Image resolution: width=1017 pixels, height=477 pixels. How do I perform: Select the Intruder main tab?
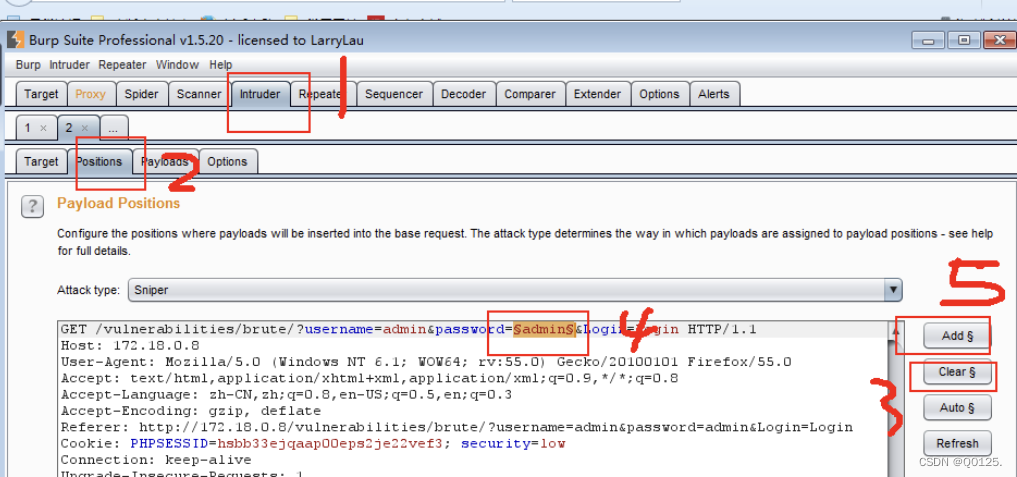(x=260, y=94)
